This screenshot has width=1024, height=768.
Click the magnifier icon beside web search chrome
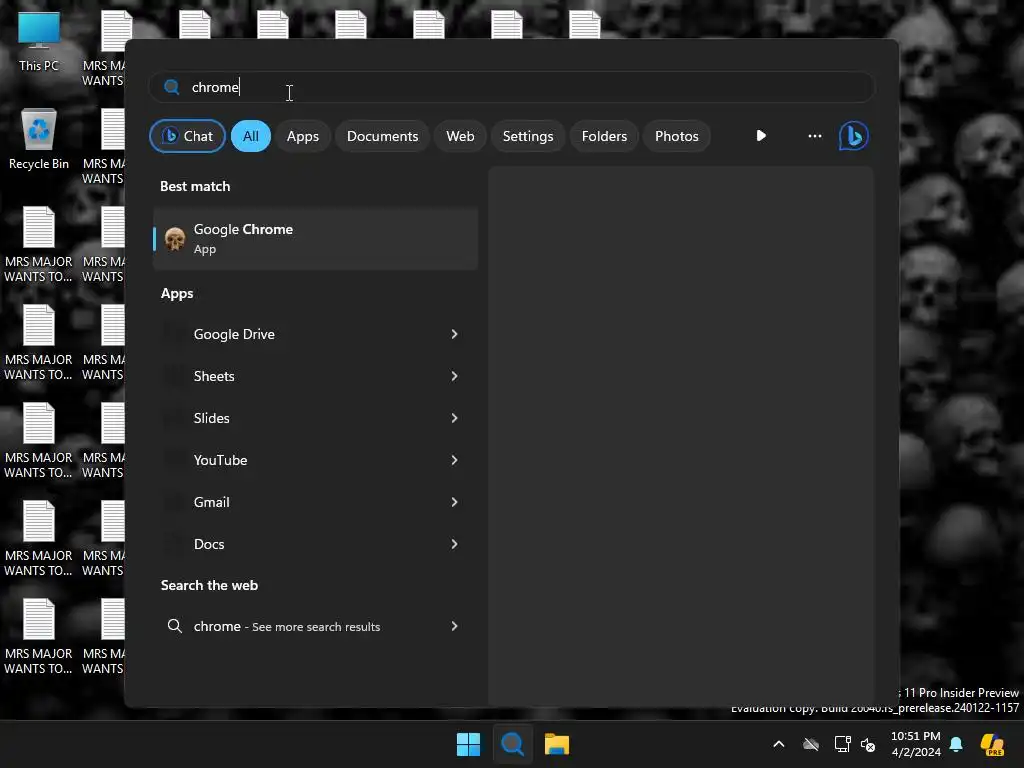[174, 626]
